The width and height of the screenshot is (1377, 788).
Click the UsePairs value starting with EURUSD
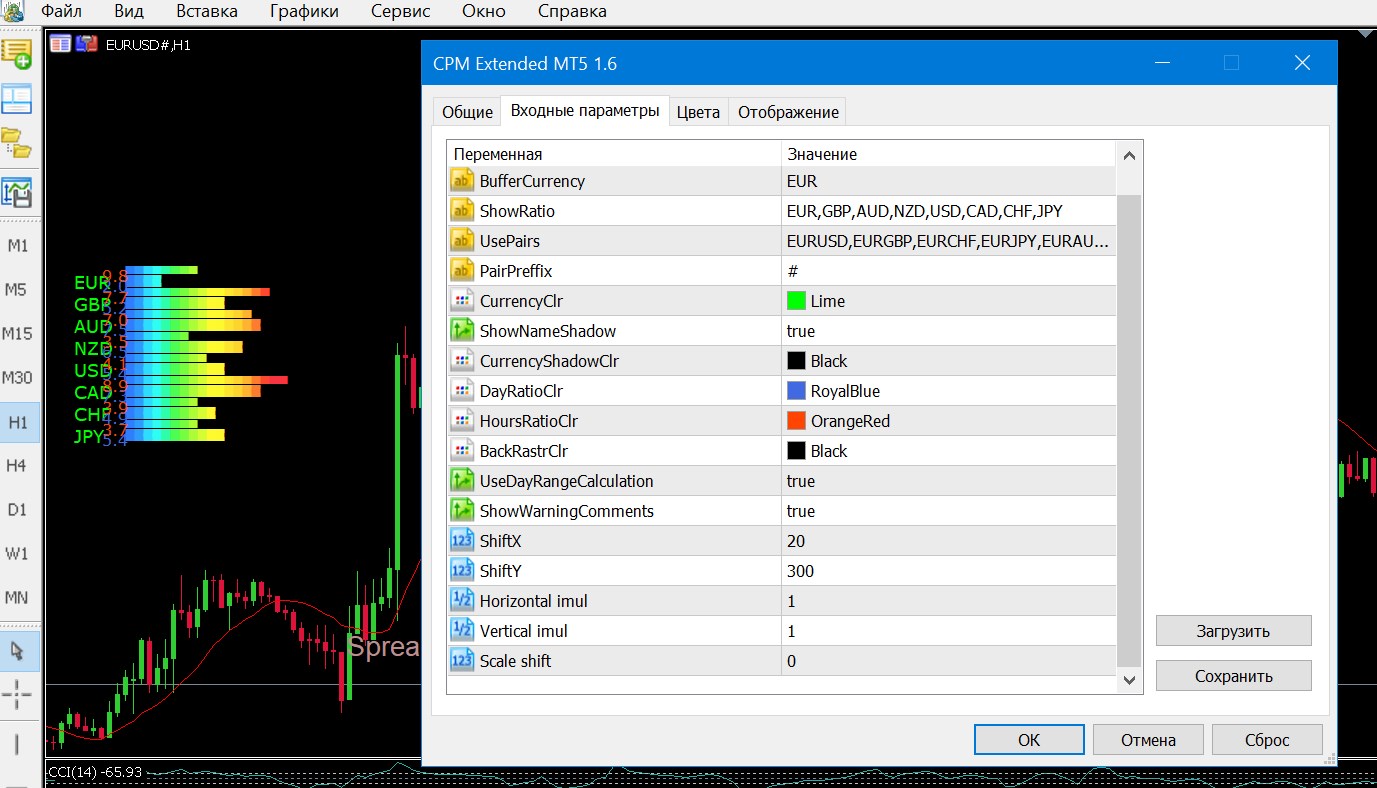pos(947,241)
